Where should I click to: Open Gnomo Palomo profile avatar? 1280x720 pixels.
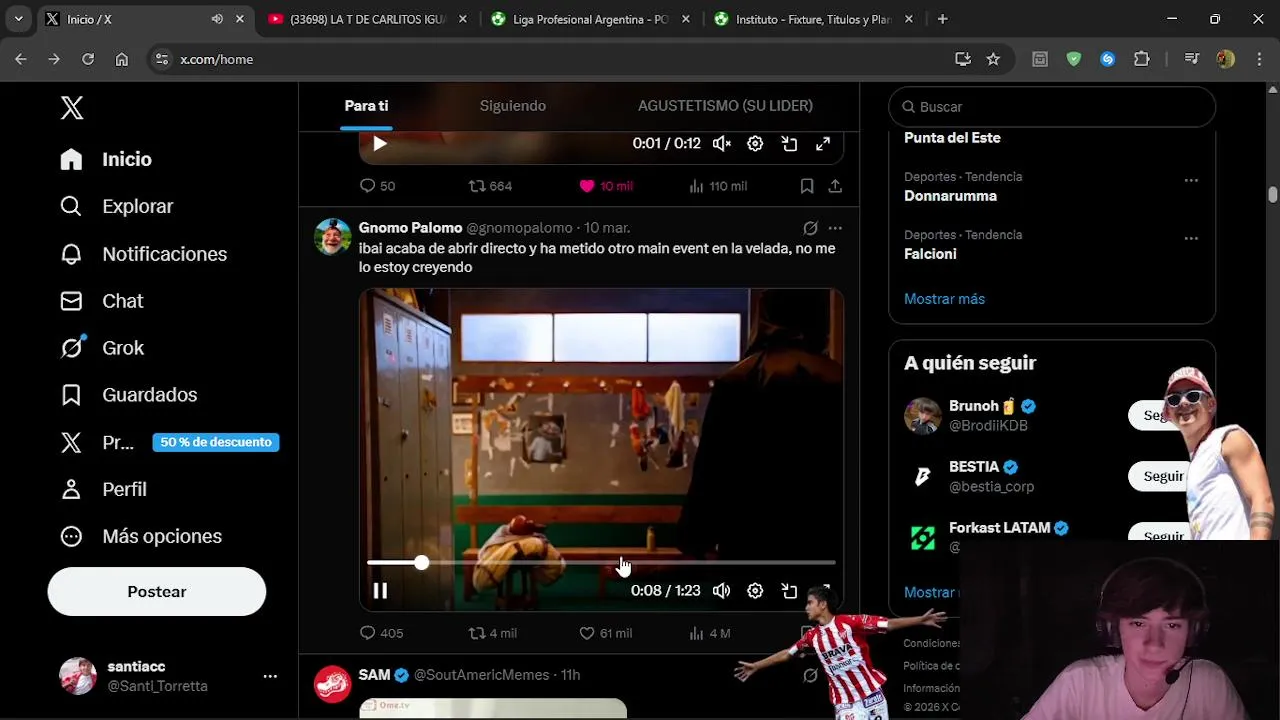(333, 237)
